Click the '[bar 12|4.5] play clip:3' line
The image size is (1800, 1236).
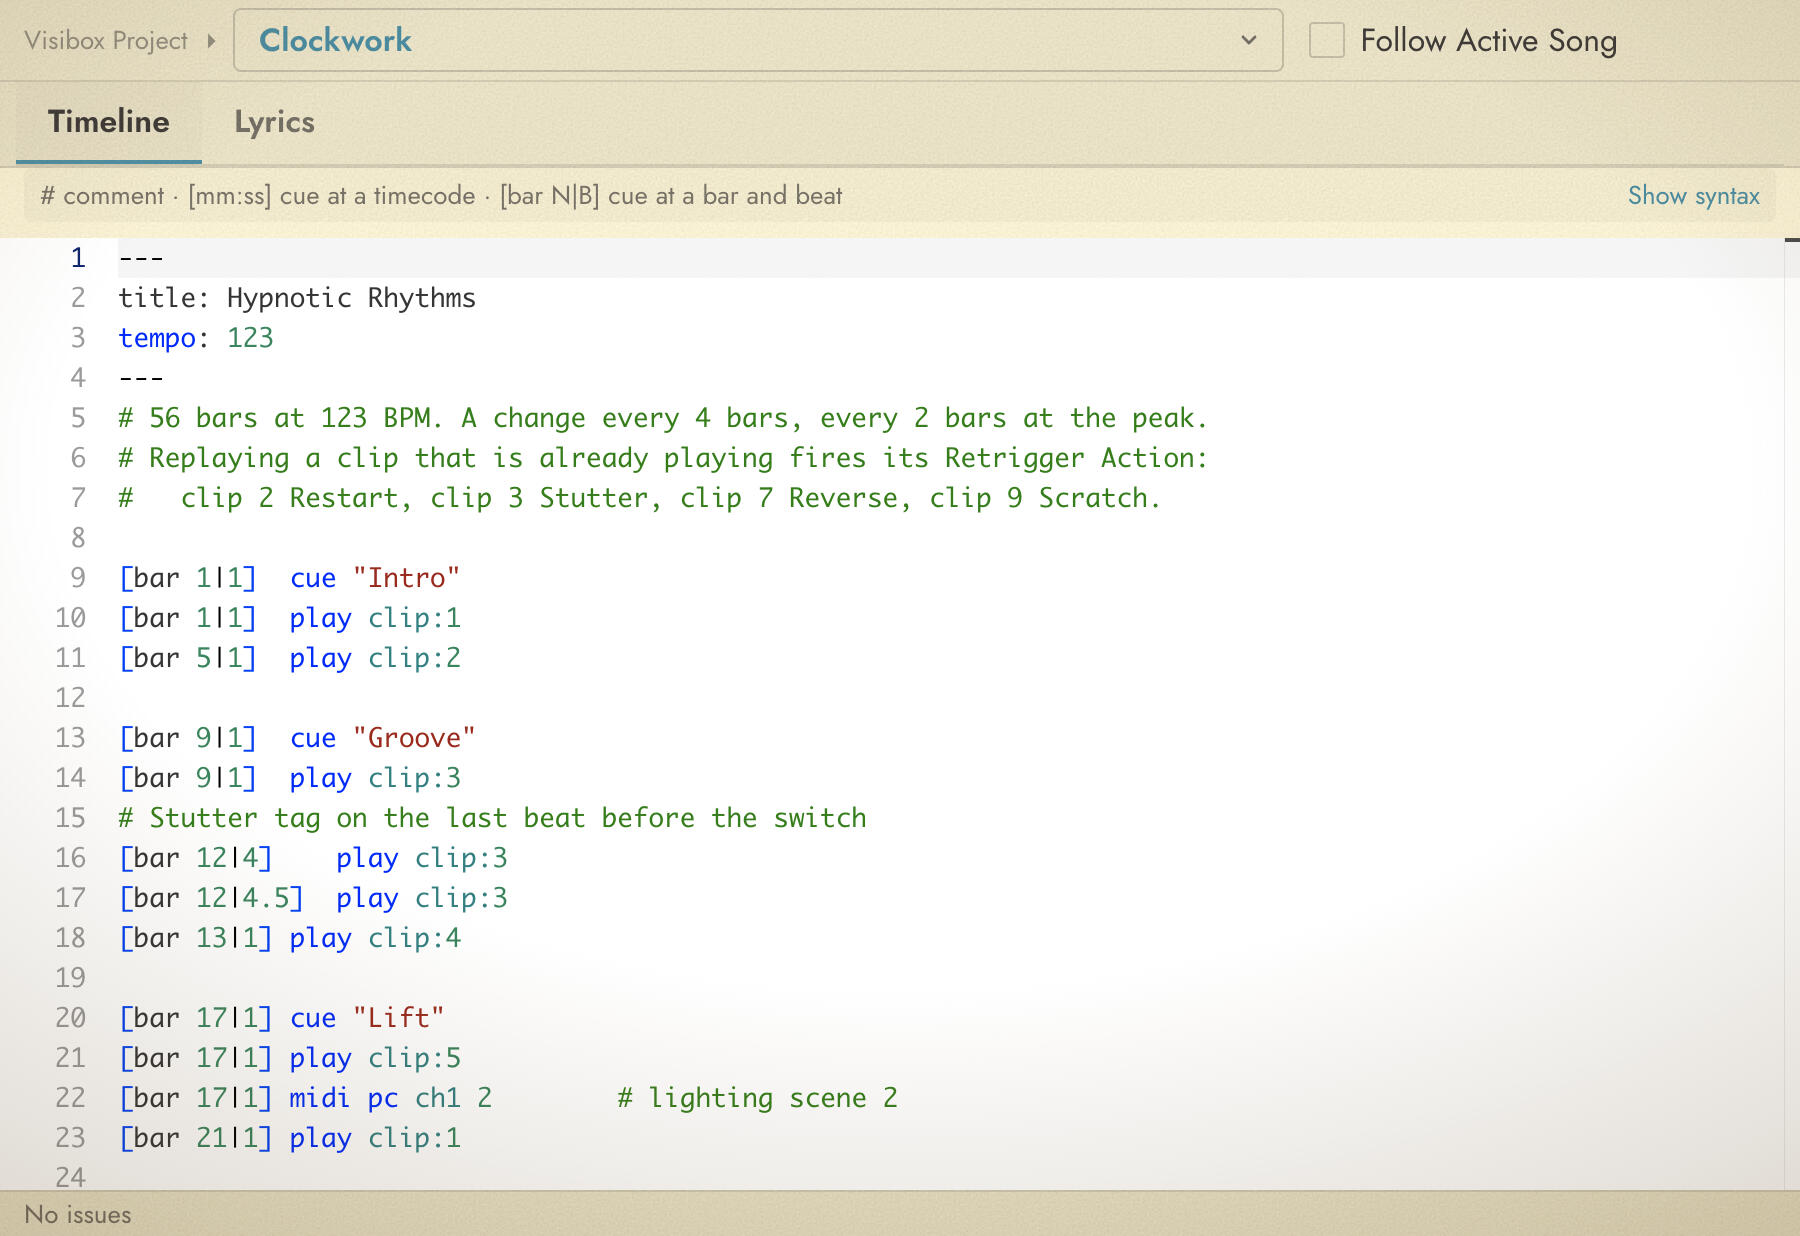pyautogui.click(x=313, y=898)
